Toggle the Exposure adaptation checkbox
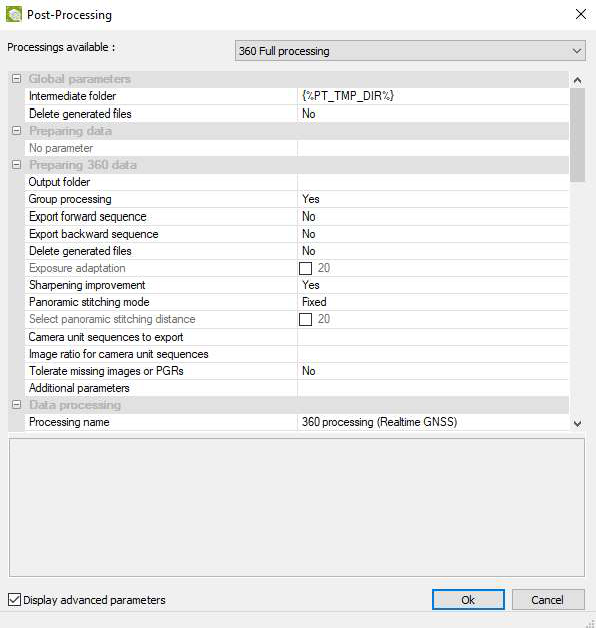Screen dimensions: 596x628 coord(306,268)
